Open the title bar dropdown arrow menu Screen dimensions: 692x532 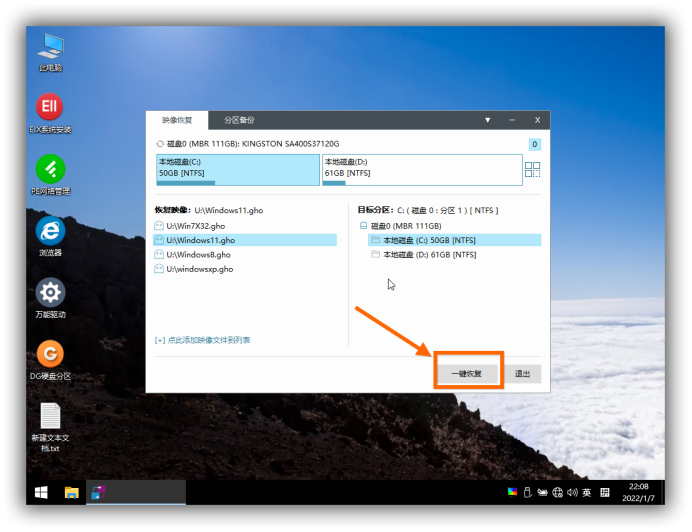pyautogui.click(x=488, y=120)
